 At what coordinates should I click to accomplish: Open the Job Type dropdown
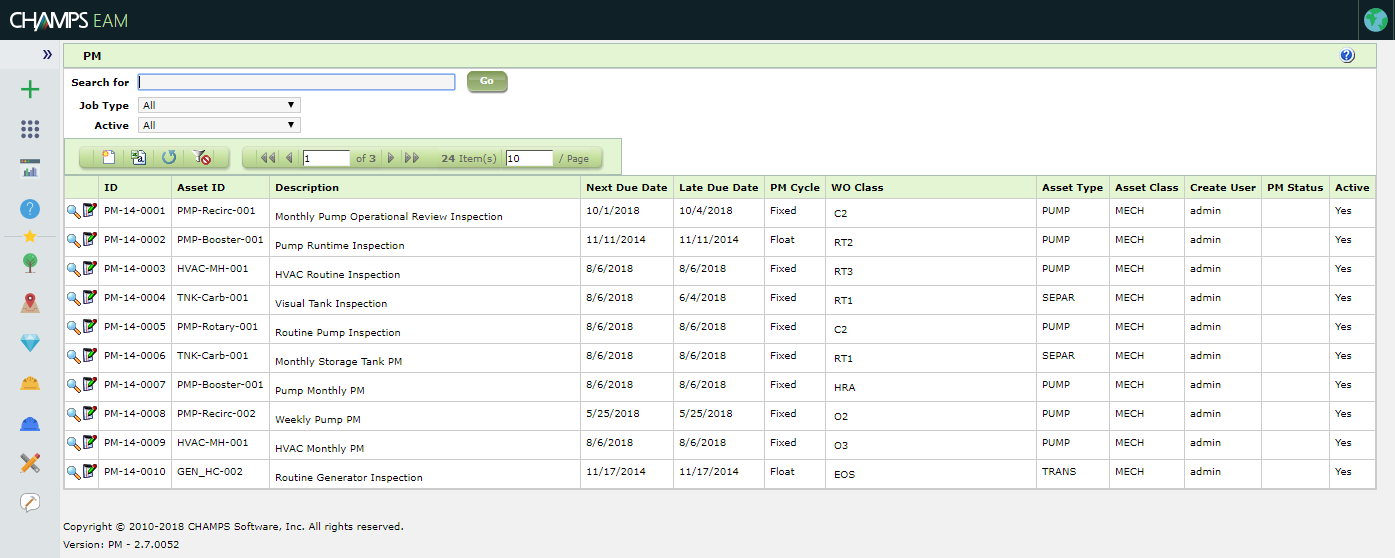pos(219,105)
